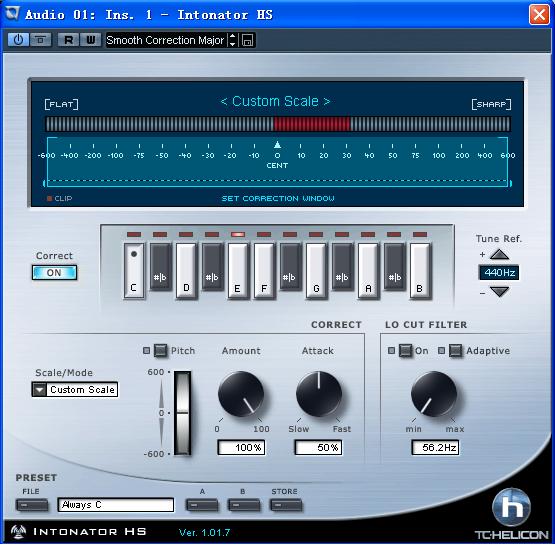Click the left correction window handle
The image size is (555, 545).
coord(45,183)
